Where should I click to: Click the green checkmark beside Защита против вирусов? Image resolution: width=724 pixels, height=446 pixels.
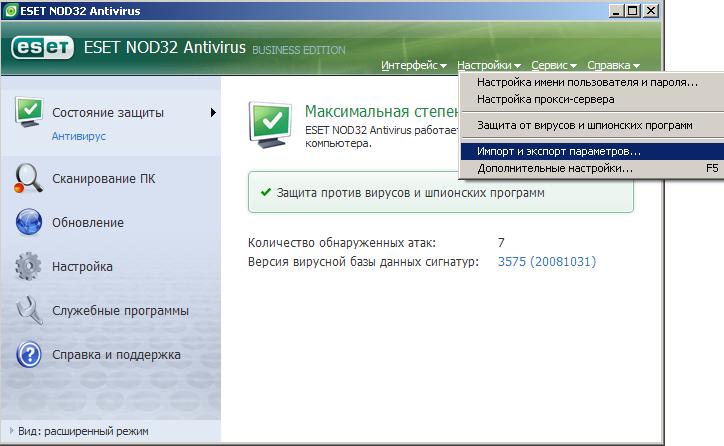click(x=265, y=192)
